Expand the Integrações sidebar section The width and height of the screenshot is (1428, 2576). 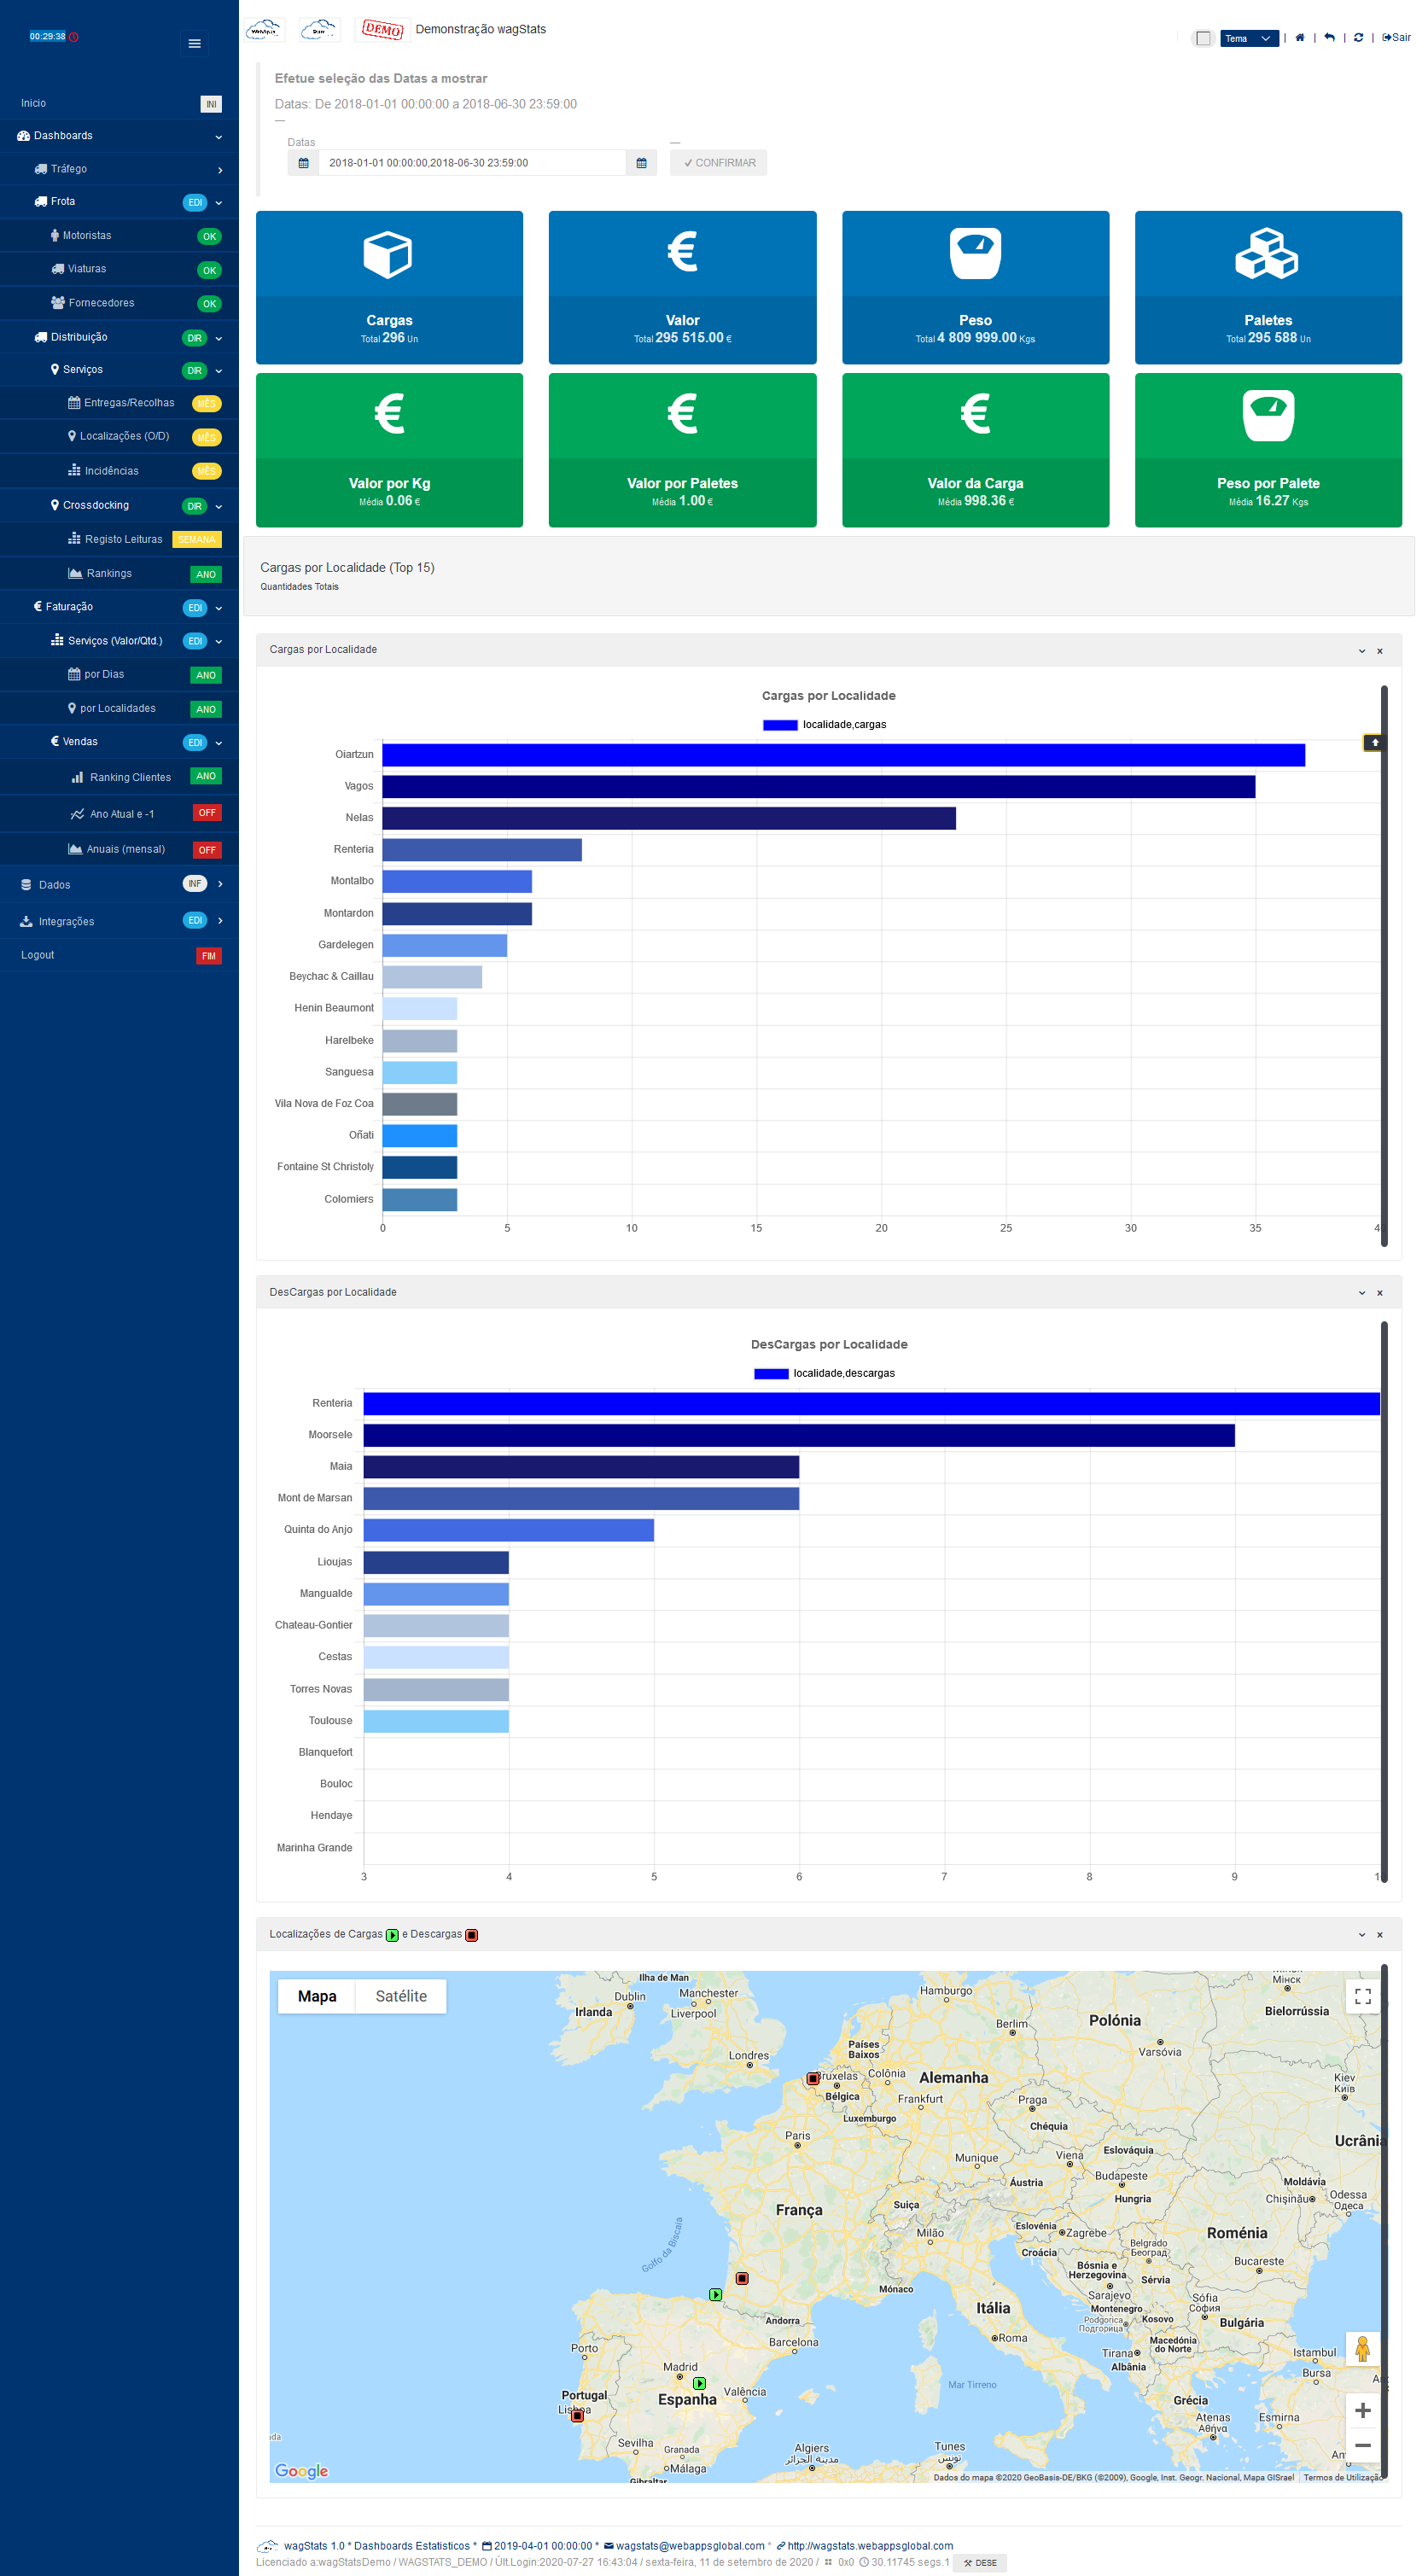coord(119,921)
